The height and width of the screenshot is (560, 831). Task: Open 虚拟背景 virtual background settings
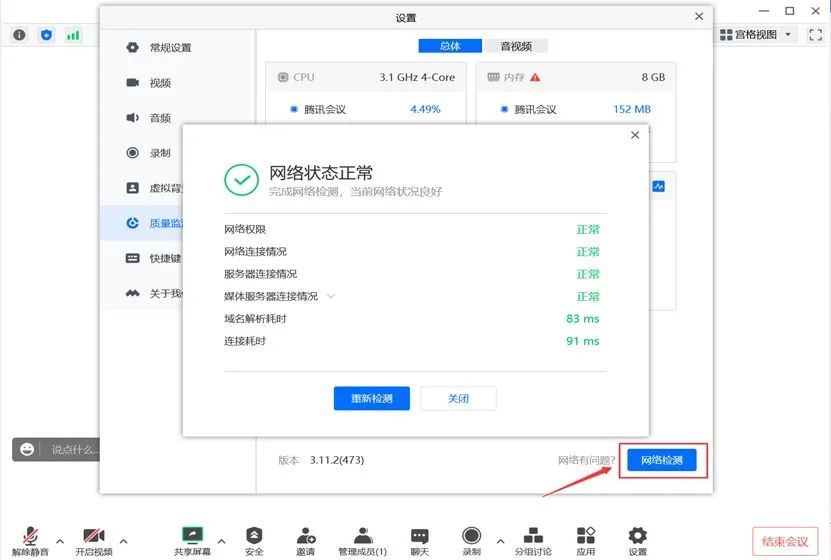[x=141, y=188]
